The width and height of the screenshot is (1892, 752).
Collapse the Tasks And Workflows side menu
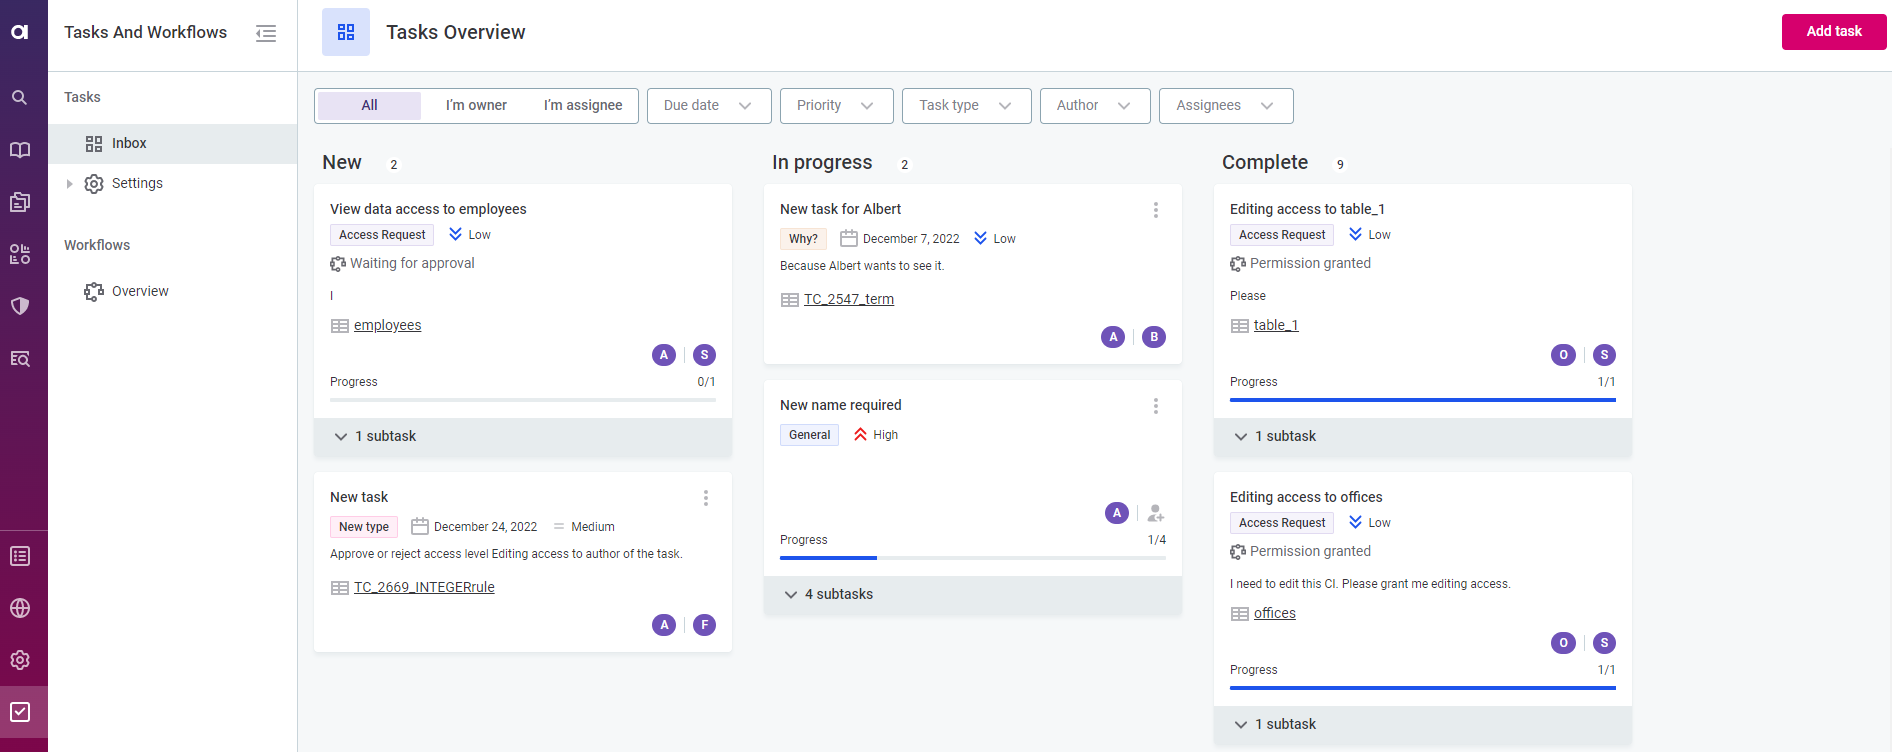click(266, 33)
